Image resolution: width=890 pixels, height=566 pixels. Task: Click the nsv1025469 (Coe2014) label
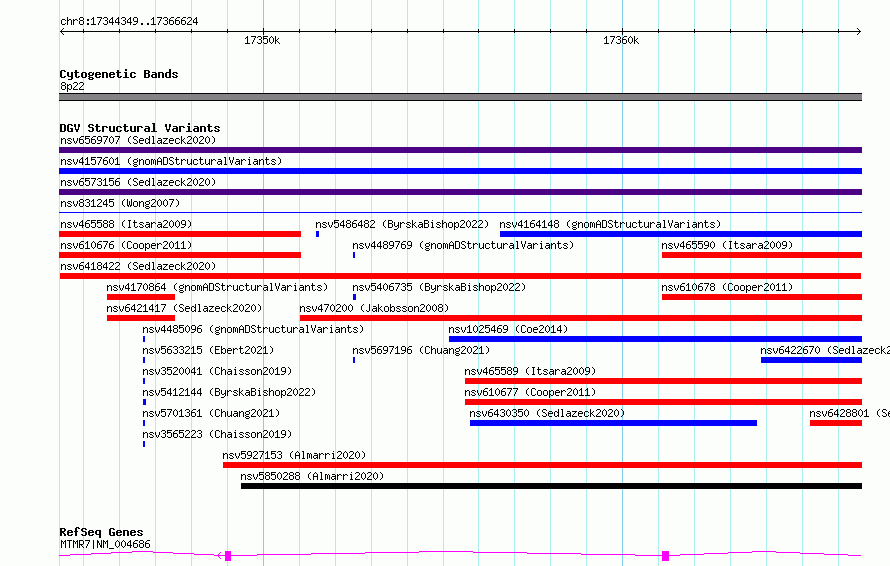(x=508, y=329)
